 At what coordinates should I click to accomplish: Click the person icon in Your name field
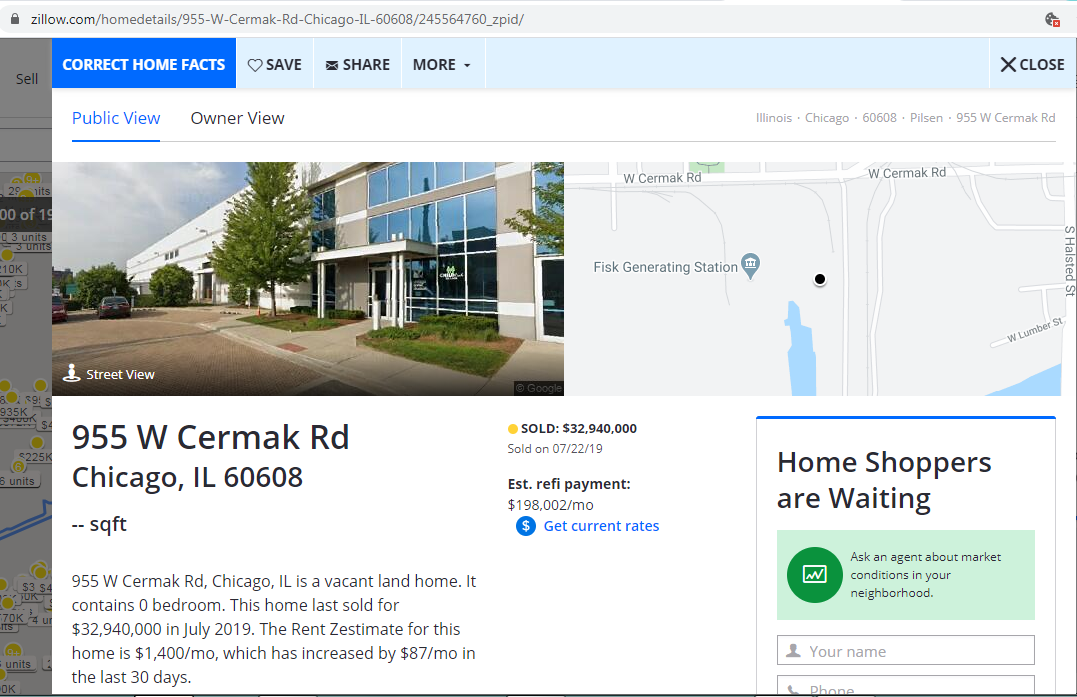pyautogui.click(x=793, y=650)
